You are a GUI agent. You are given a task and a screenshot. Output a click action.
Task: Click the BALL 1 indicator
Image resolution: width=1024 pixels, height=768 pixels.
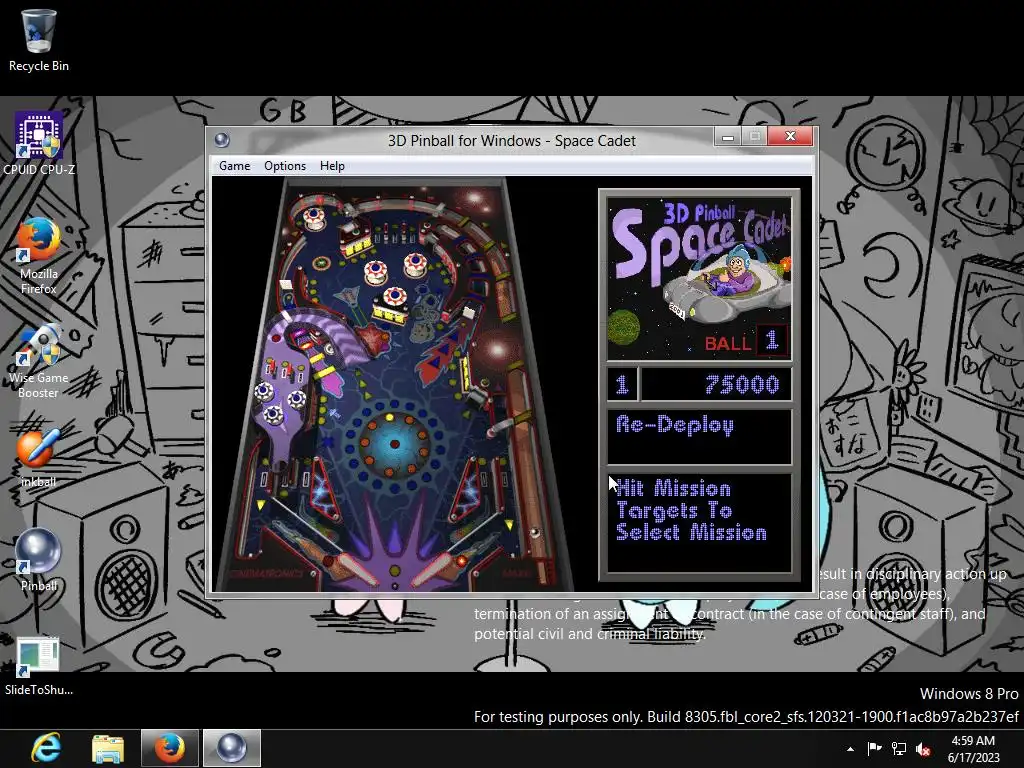point(746,342)
